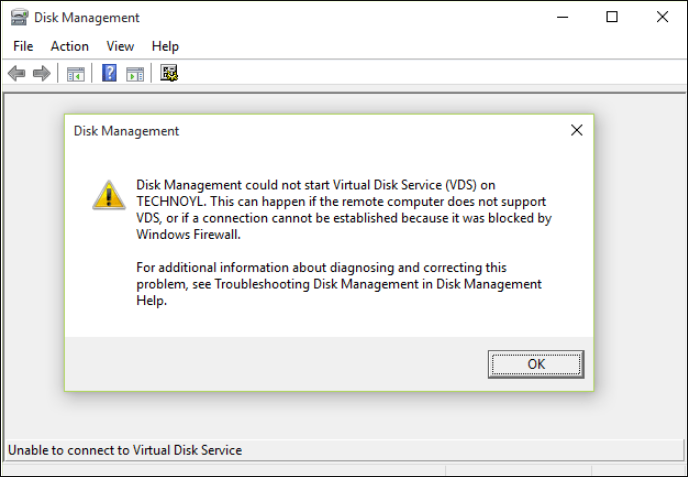This screenshot has height=477, width=688.
Task: Click the rightmost toolbar settings icon
Action: point(169,73)
